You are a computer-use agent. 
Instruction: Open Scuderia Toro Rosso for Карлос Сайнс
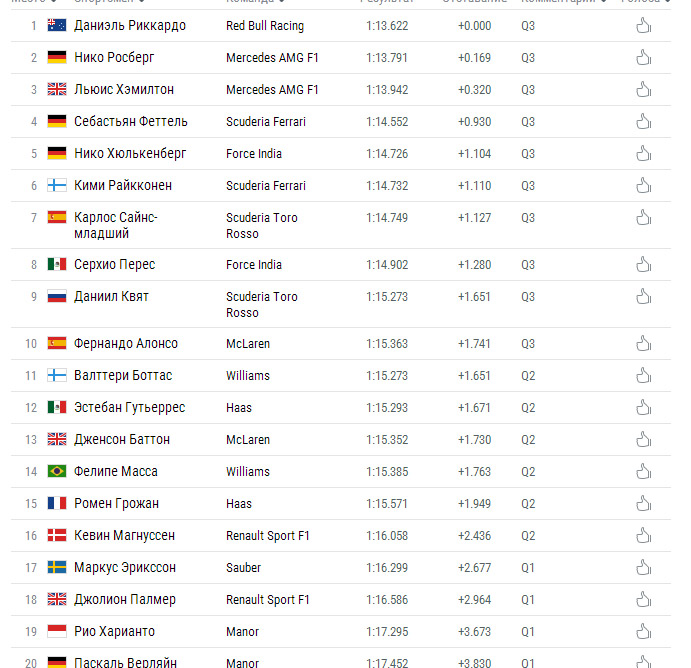pos(262,226)
